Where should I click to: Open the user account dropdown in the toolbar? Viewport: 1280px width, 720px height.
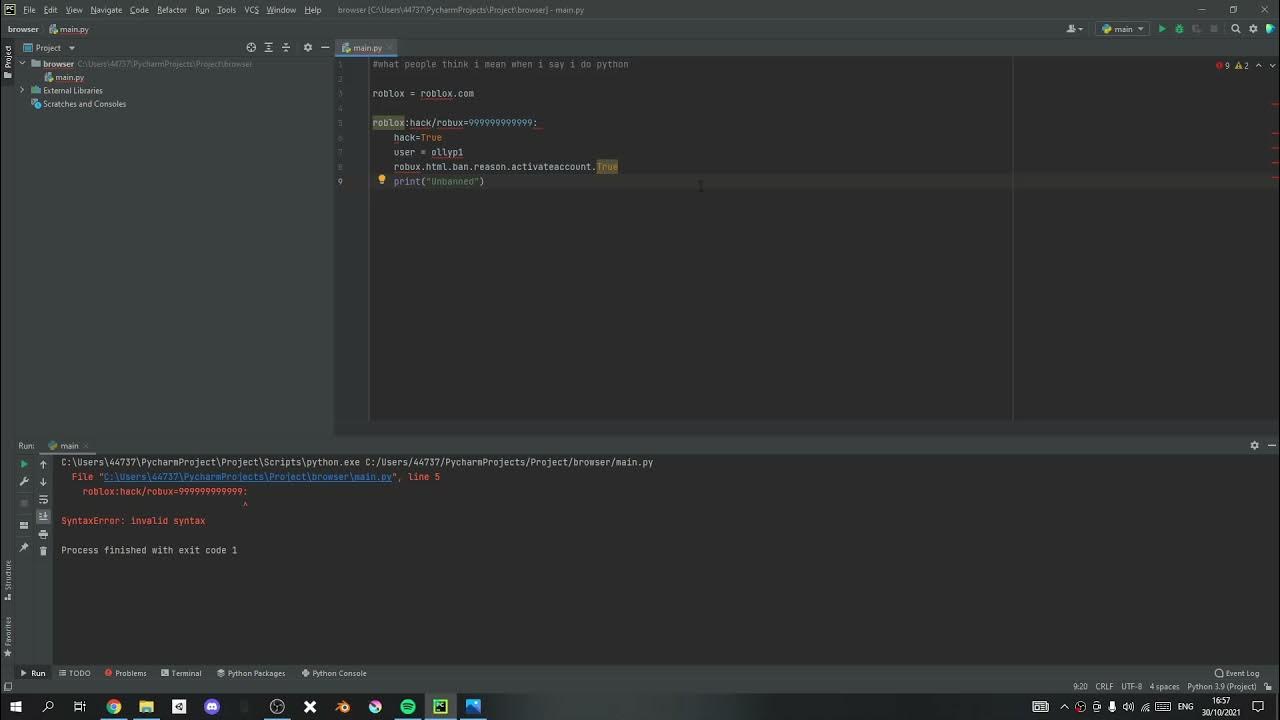(1076, 29)
